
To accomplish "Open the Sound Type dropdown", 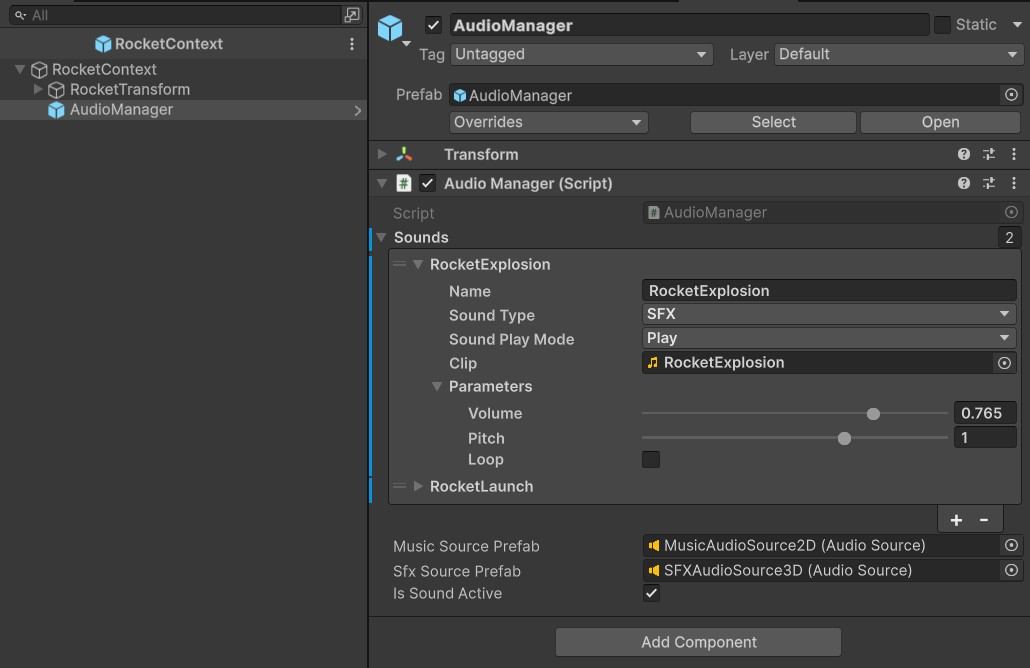I will (x=828, y=314).
